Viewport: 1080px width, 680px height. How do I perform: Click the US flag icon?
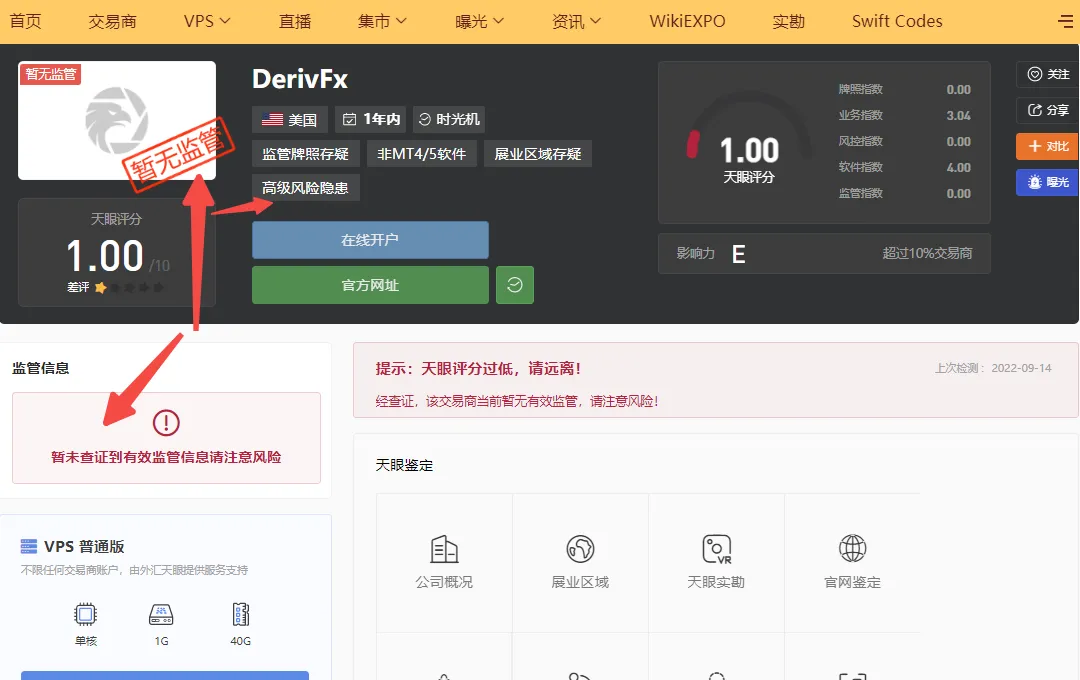(272, 119)
